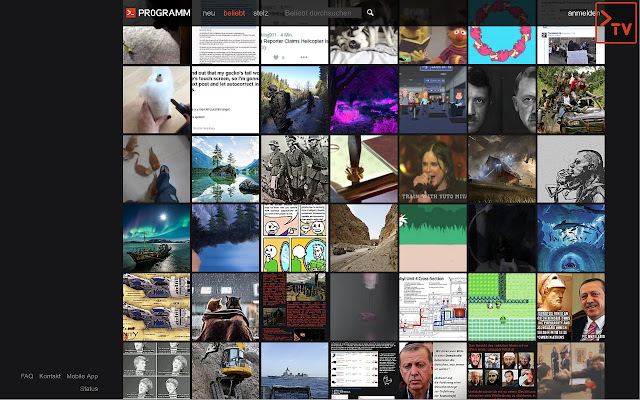Select the 'beliebt' tab

pyautogui.click(x=234, y=13)
